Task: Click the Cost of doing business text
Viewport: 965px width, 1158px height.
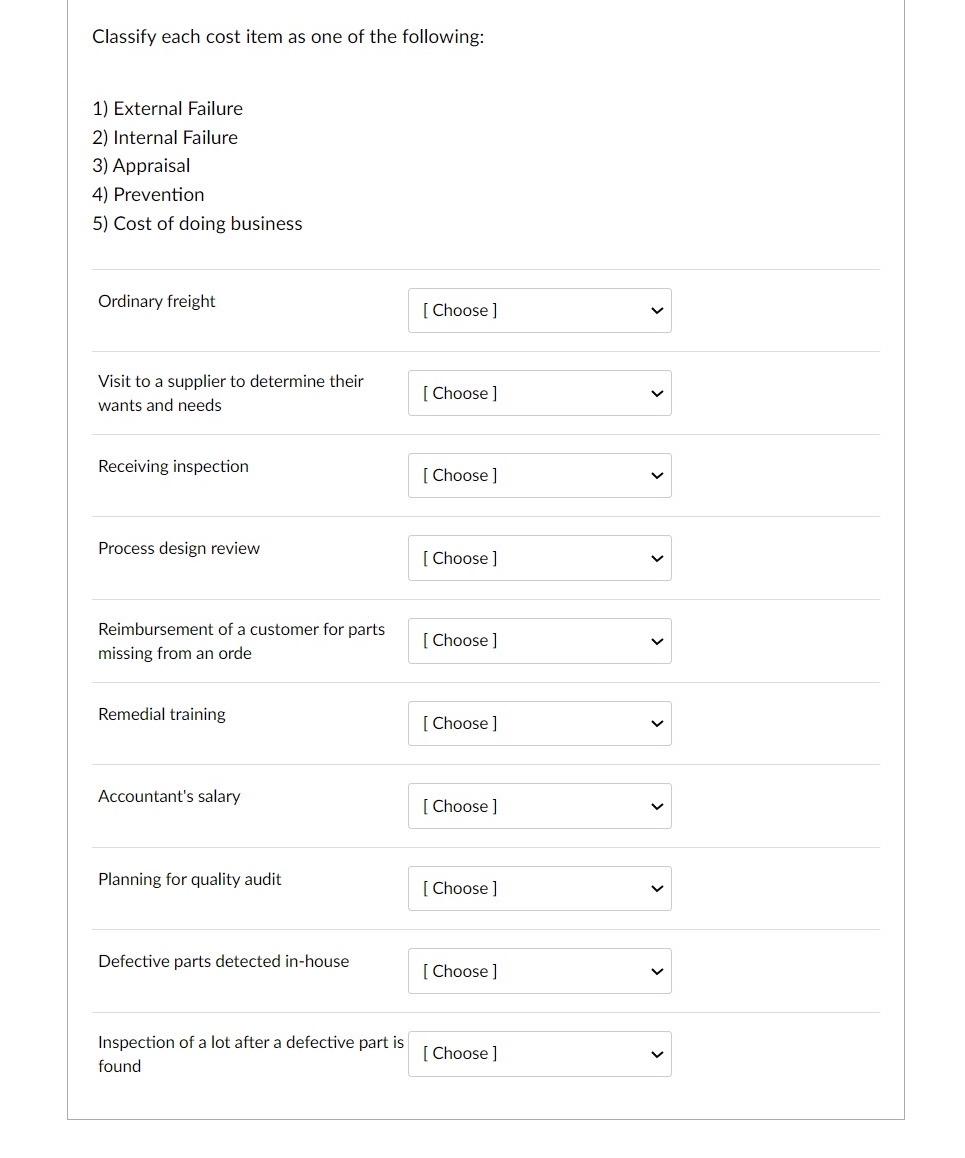Action: pyautogui.click(x=197, y=223)
